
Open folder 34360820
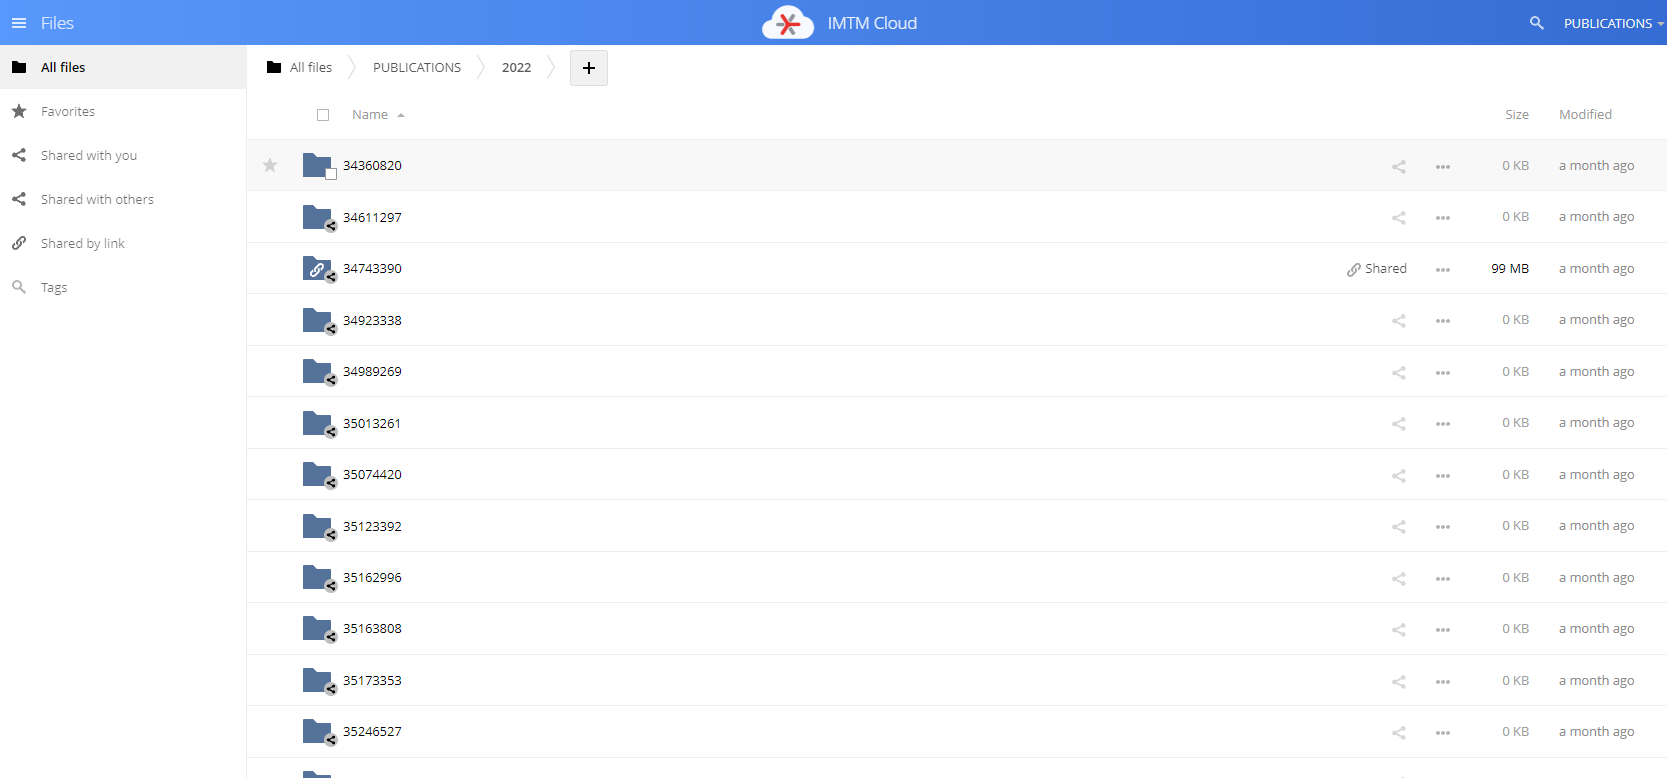point(372,166)
